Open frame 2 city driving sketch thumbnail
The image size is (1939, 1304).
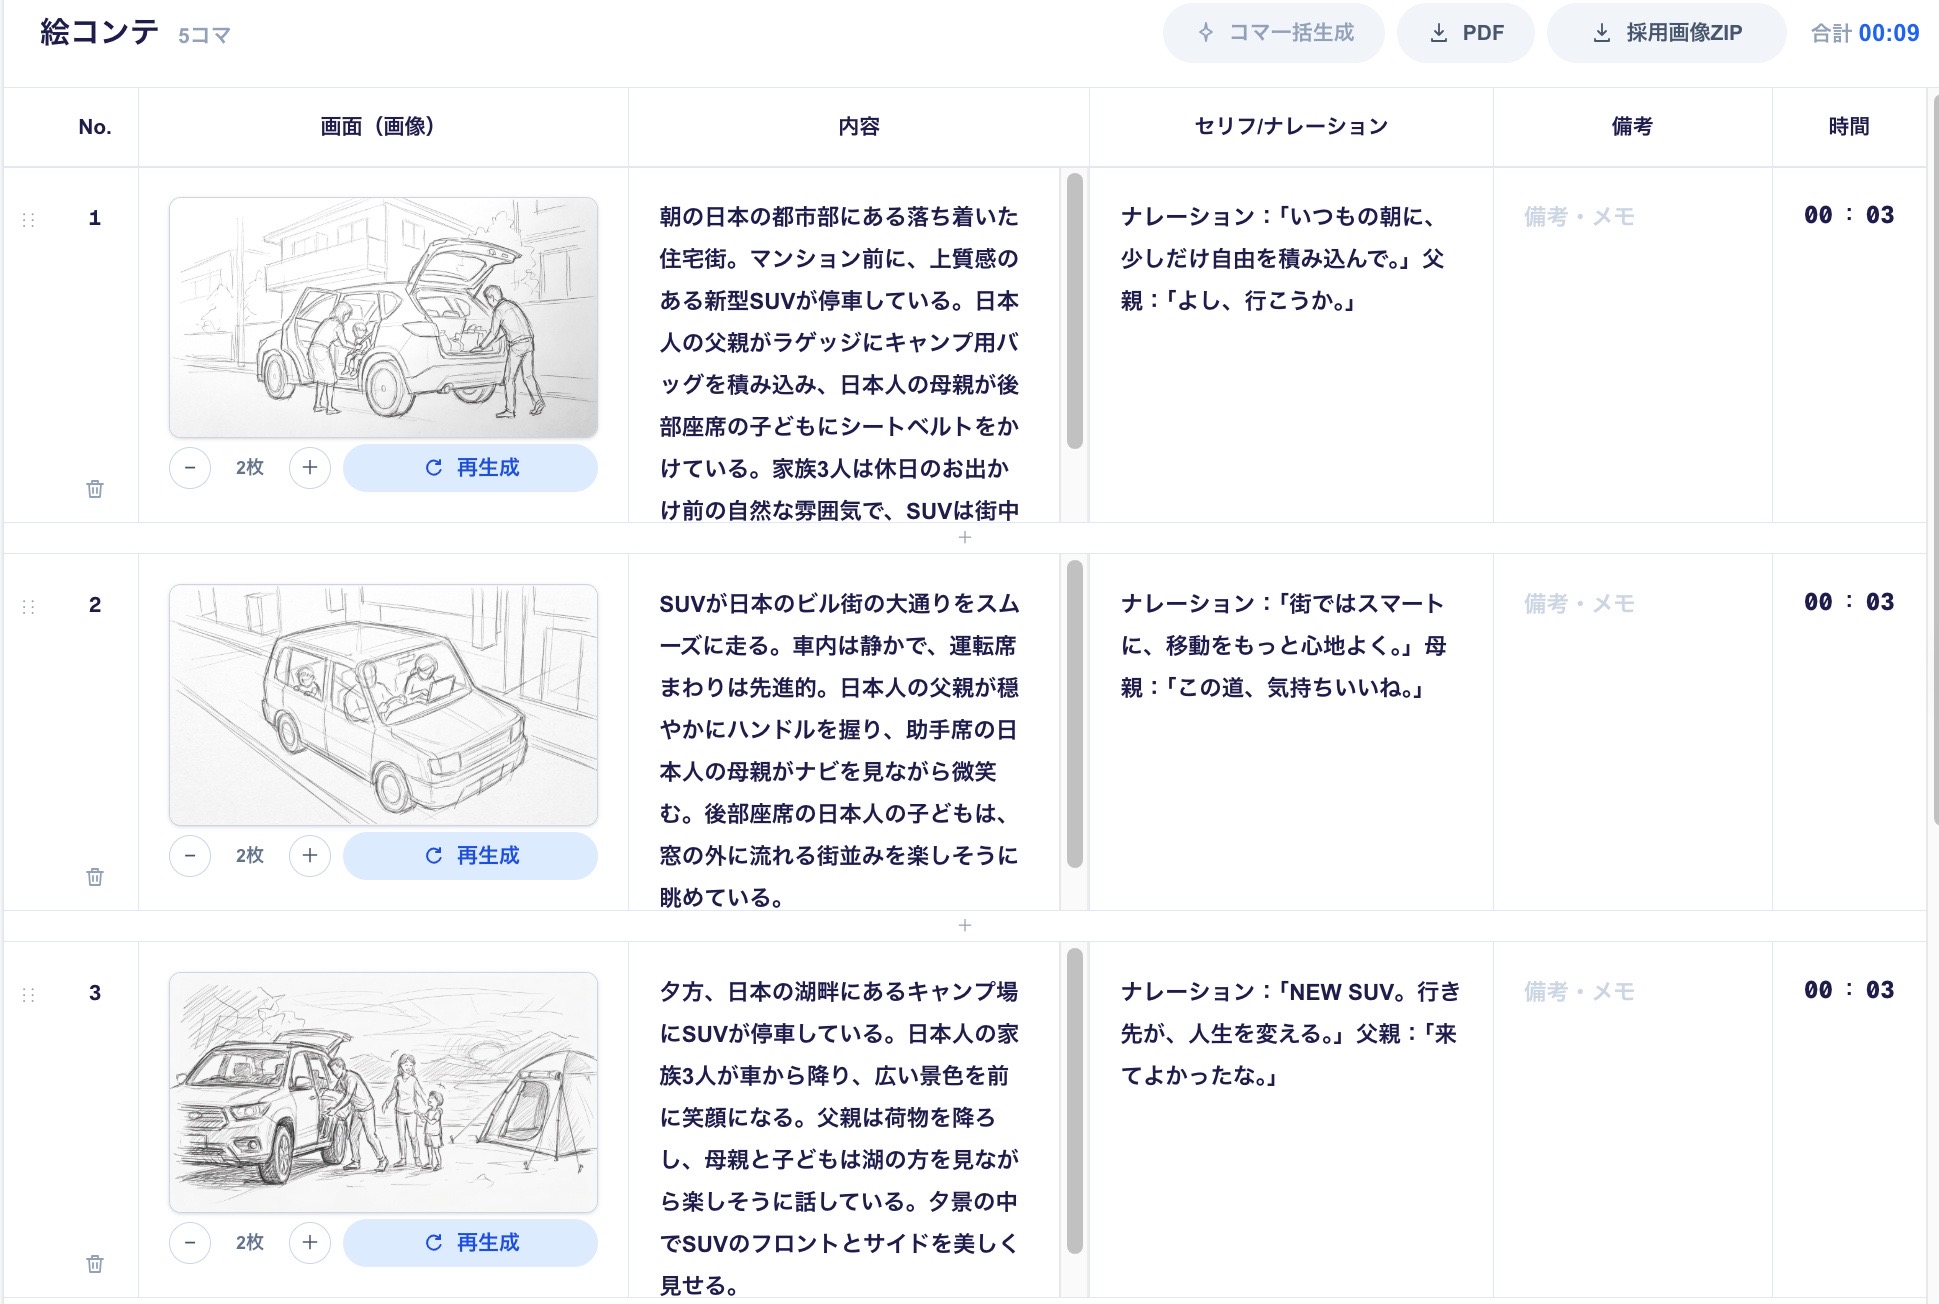point(383,705)
